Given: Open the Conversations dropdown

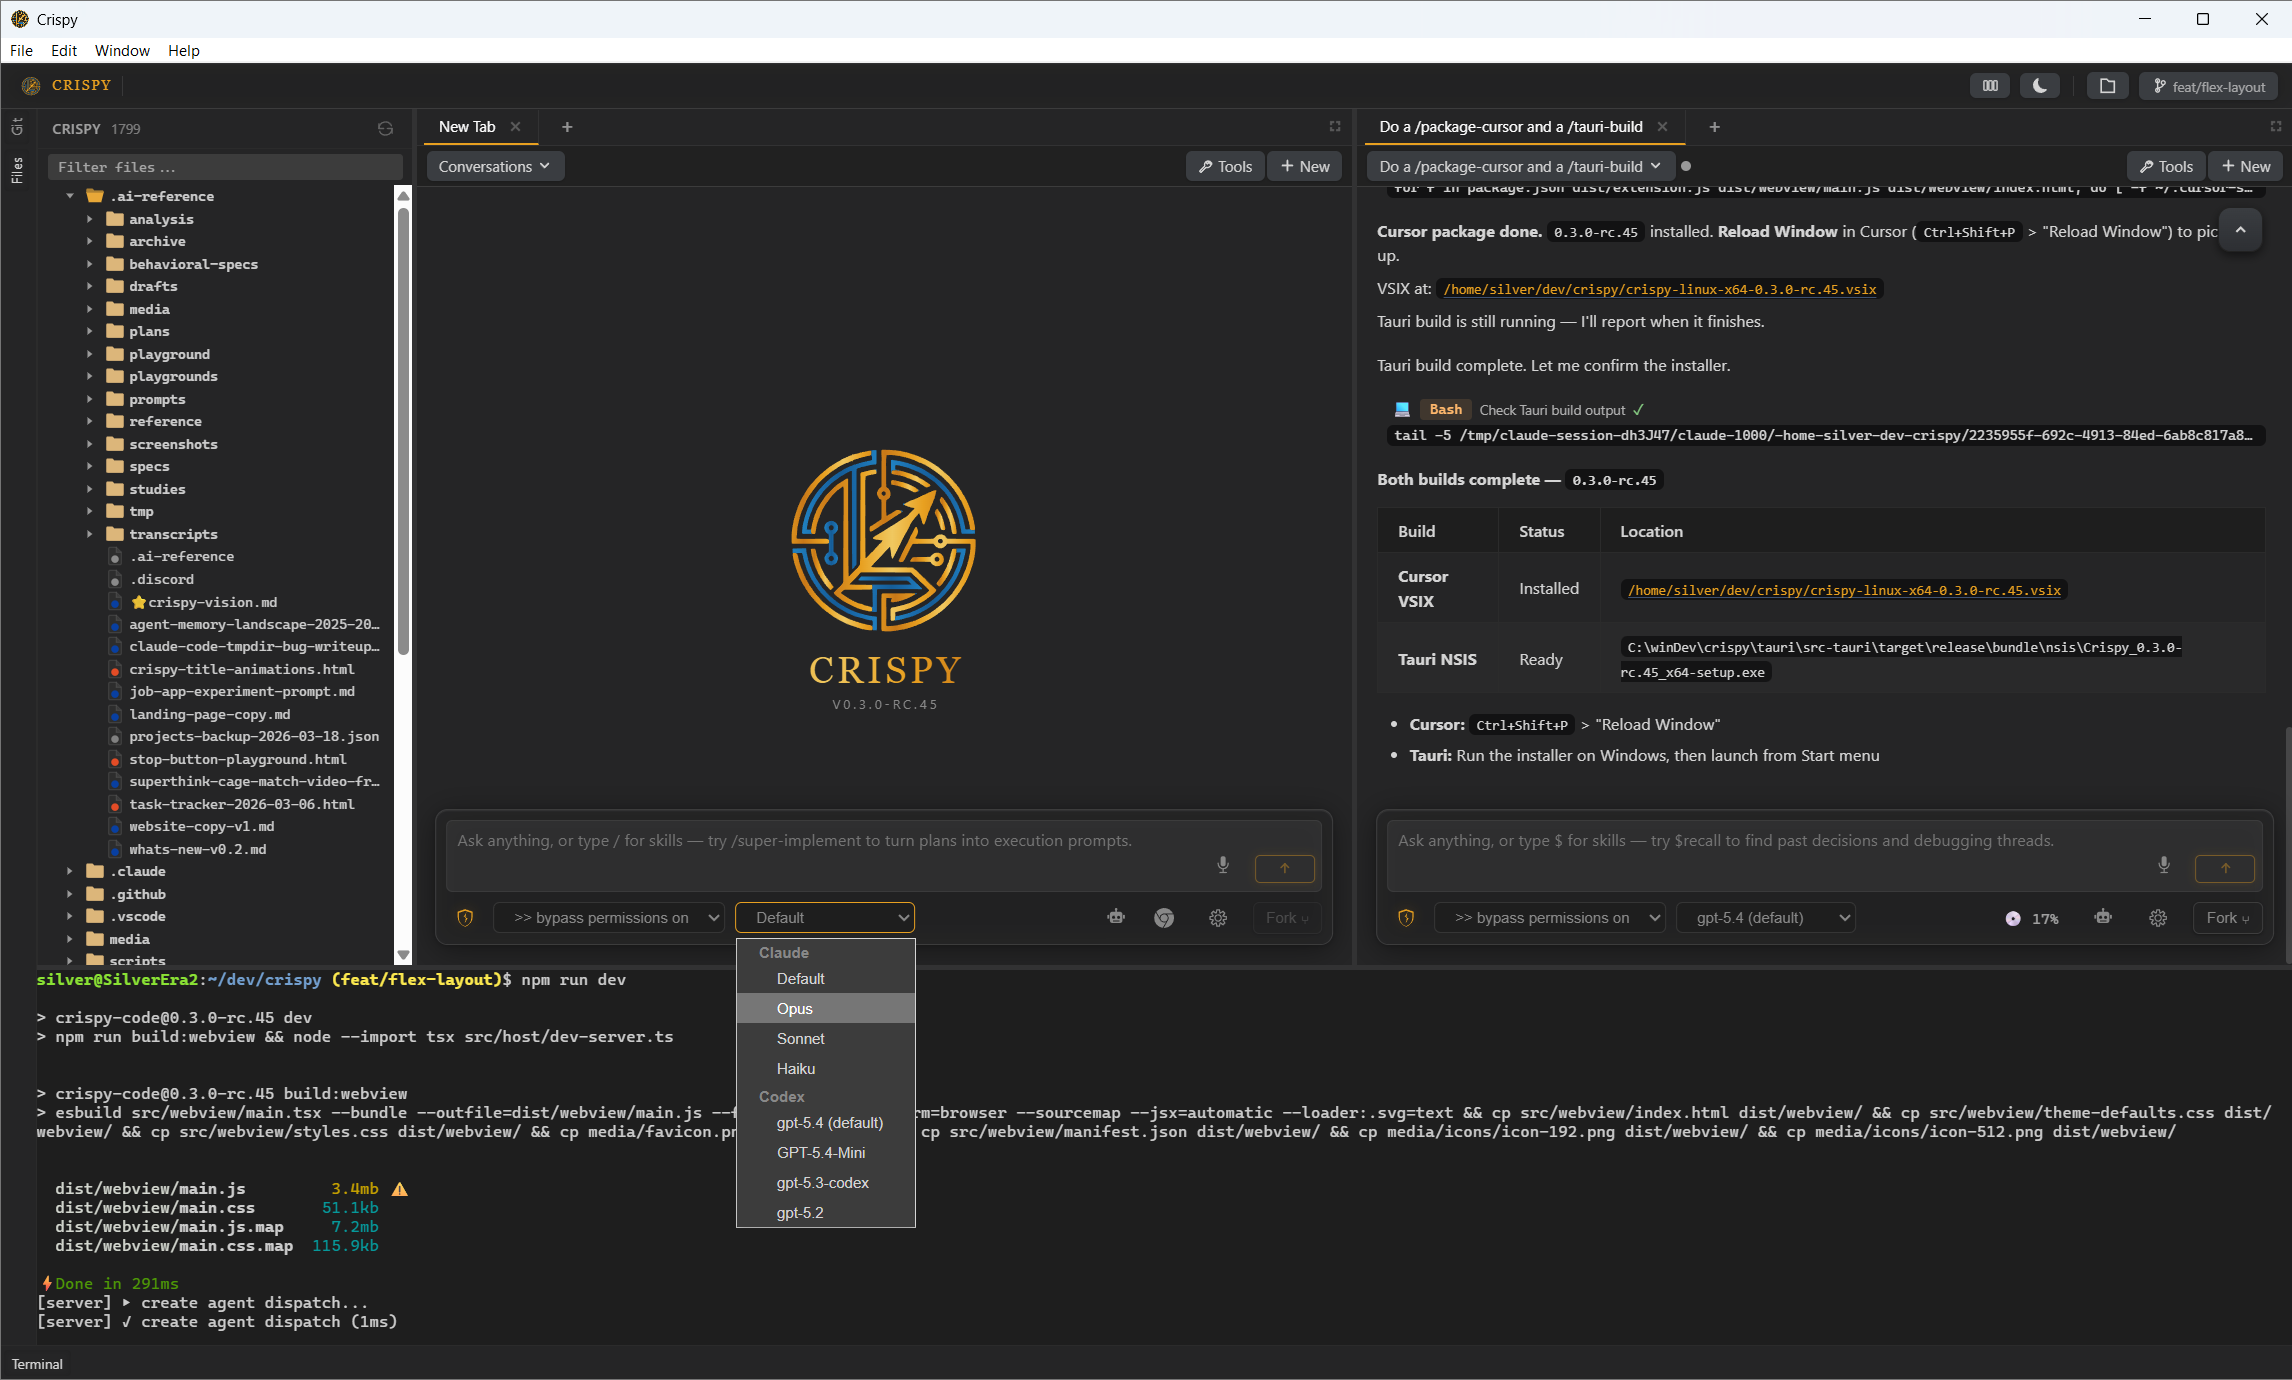Looking at the screenshot, I should tap(495, 166).
